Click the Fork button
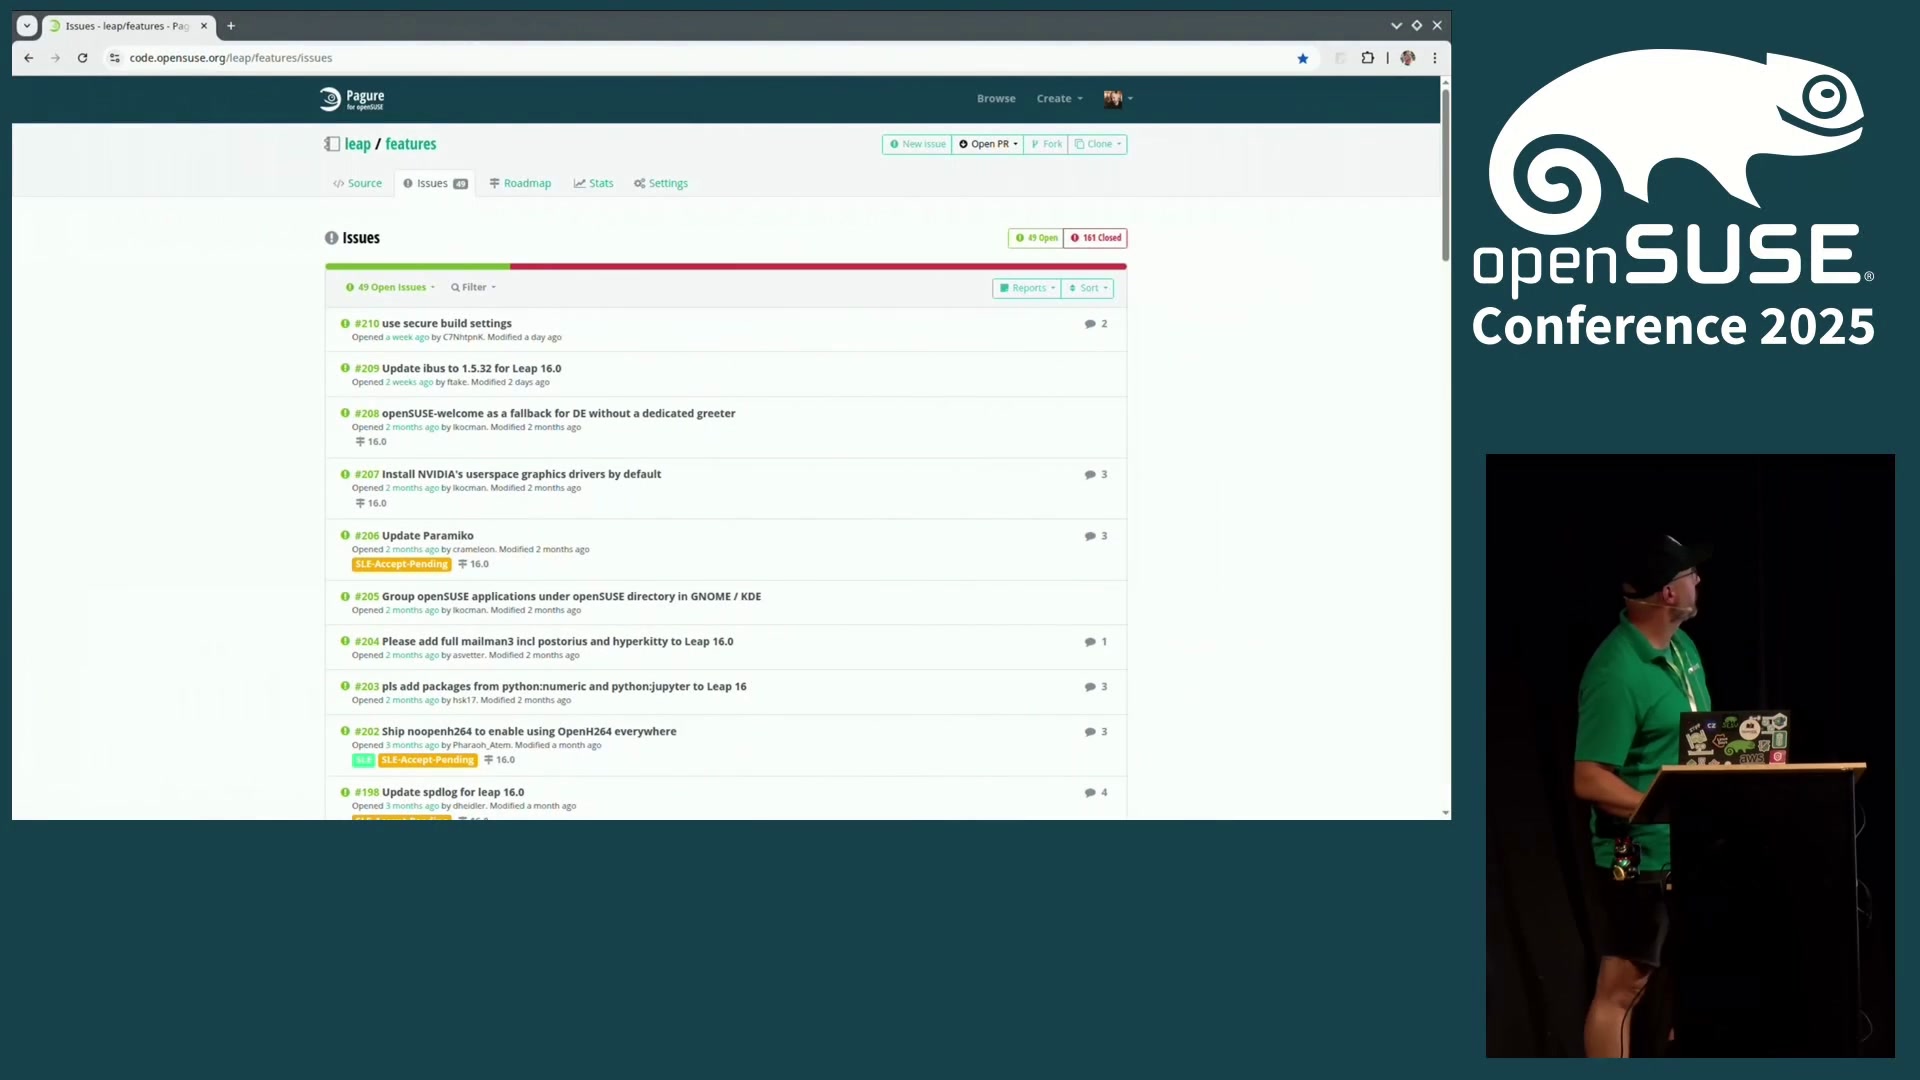The image size is (1920, 1080). 1046,144
